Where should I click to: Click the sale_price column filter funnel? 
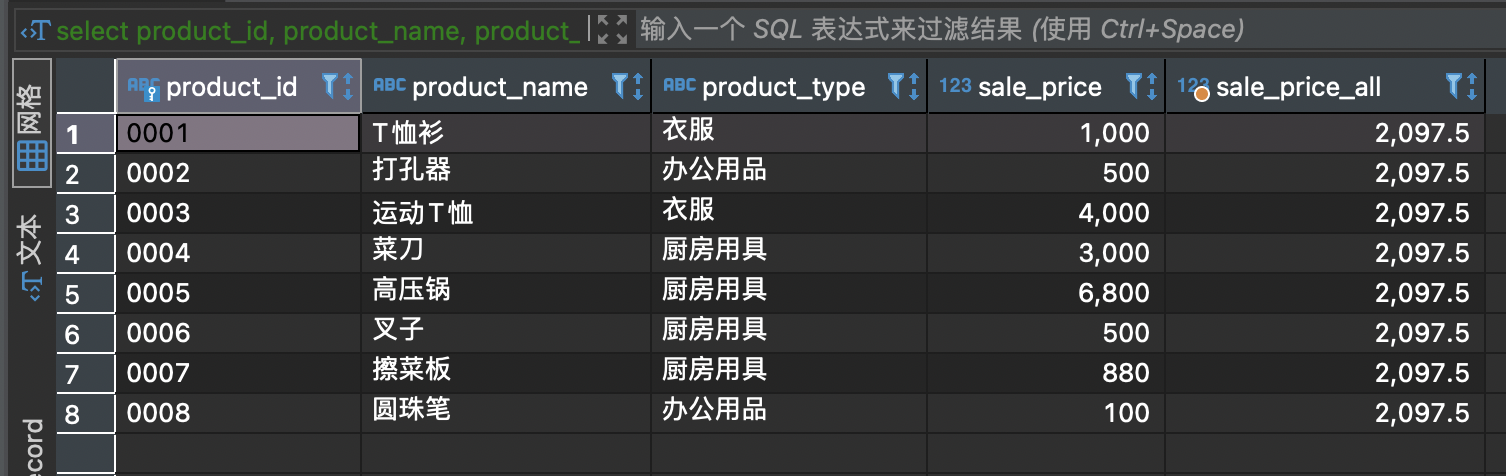point(1134,87)
